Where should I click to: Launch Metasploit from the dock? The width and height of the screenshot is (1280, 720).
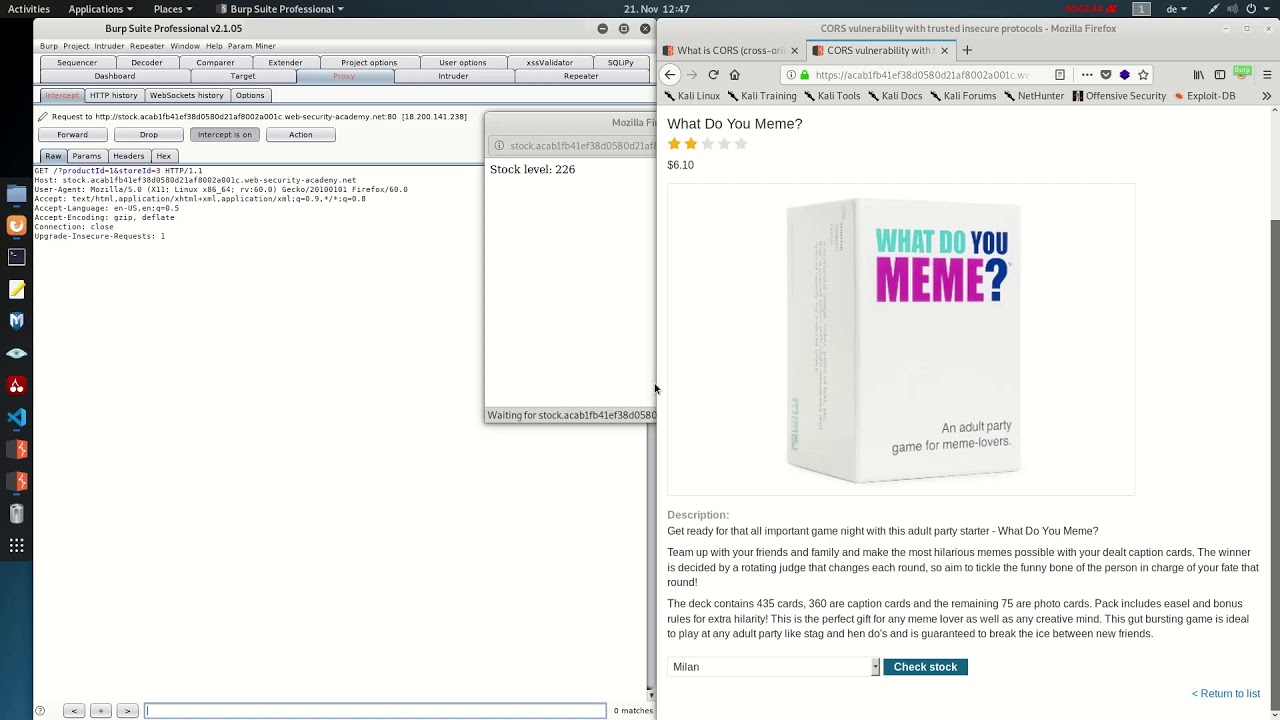[16, 321]
